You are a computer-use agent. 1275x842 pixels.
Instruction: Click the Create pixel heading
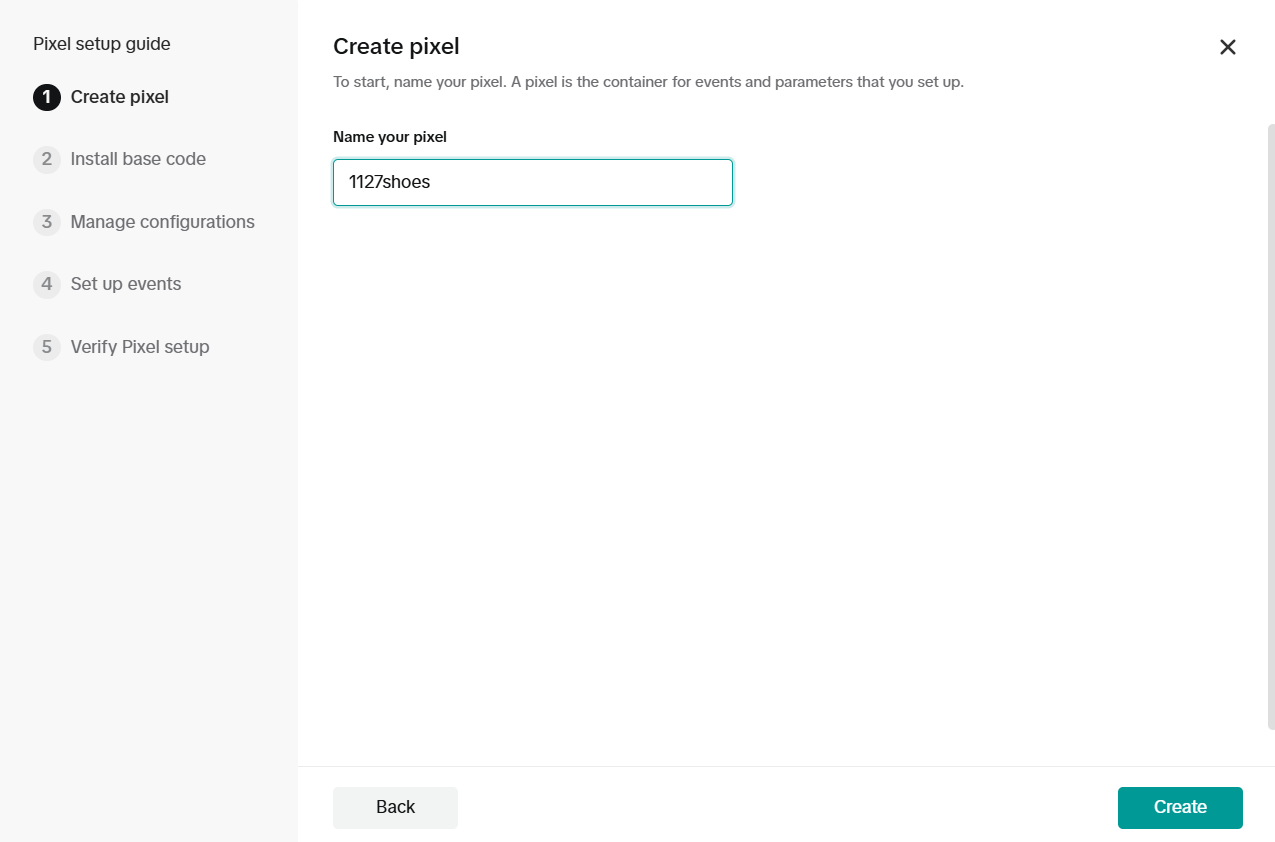396,46
